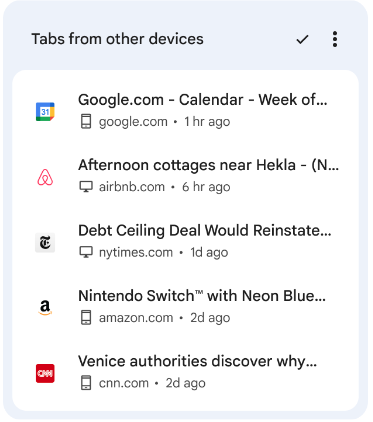Image resolution: width=373 pixels, height=422 pixels.
Task: Click the Amazon logo icon
Action: pyautogui.click(x=45, y=307)
